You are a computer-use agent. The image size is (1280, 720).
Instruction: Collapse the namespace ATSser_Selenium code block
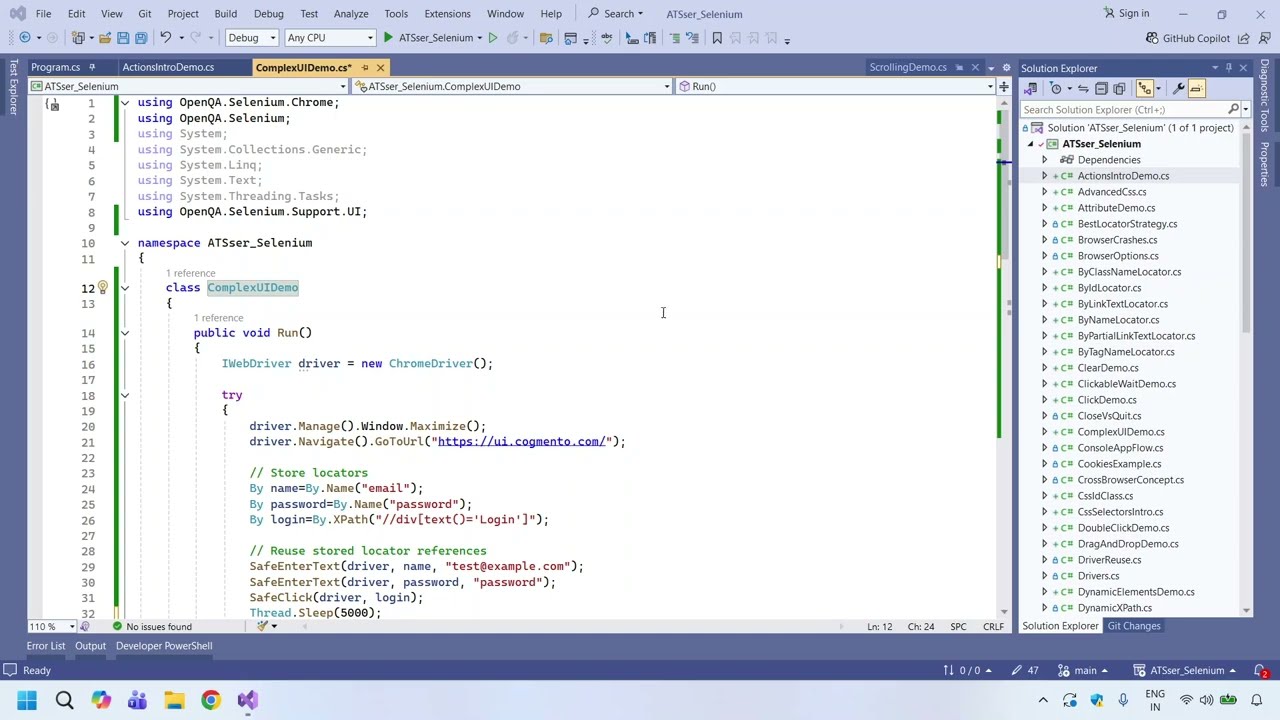point(124,243)
